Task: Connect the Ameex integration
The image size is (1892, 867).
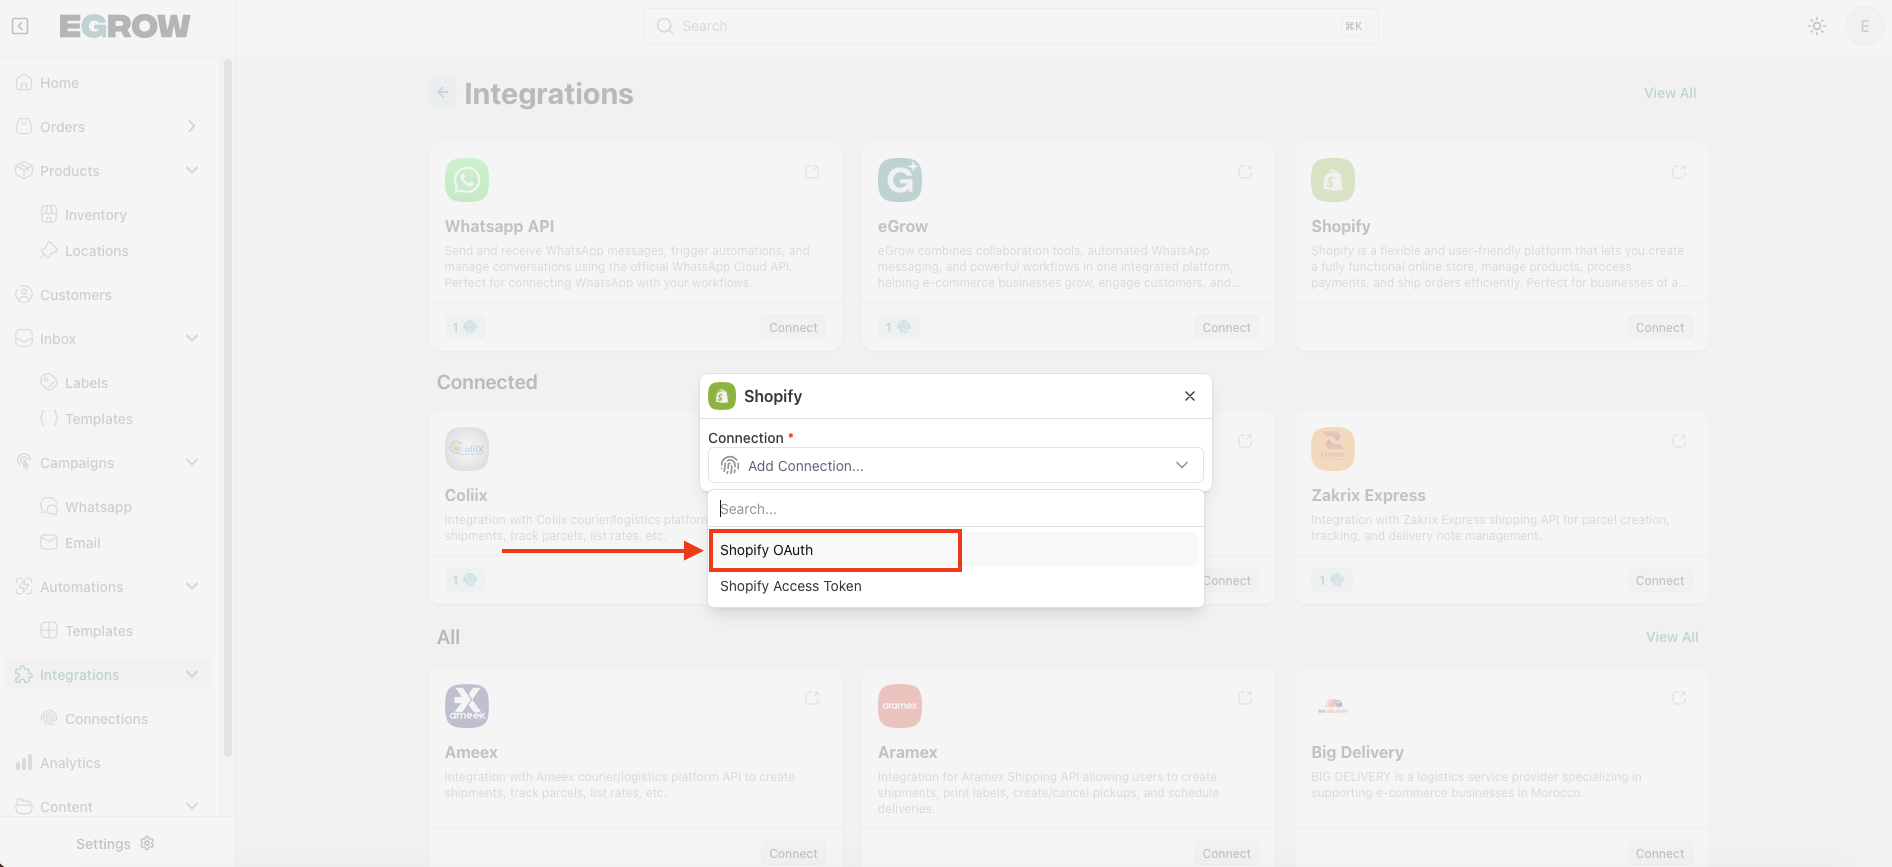Action: pyautogui.click(x=793, y=853)
